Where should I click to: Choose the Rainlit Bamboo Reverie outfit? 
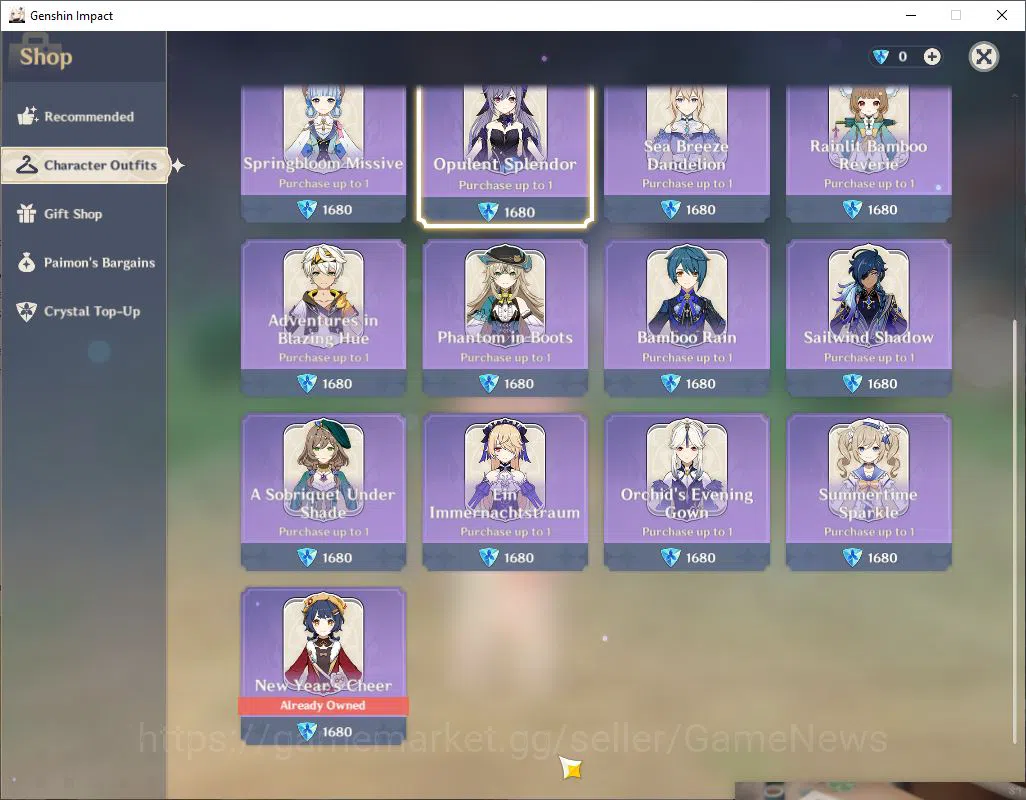click(868, 154)
